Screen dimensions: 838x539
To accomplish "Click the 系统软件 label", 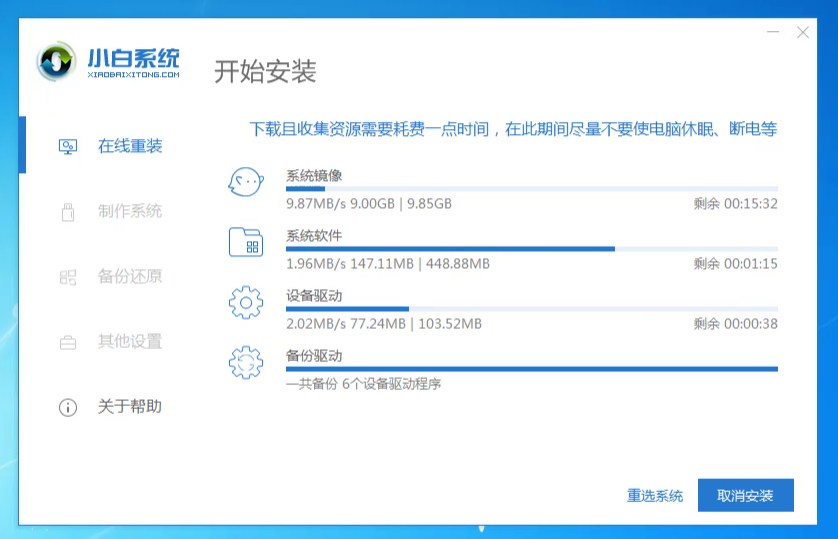I will [x=314, y=236].
